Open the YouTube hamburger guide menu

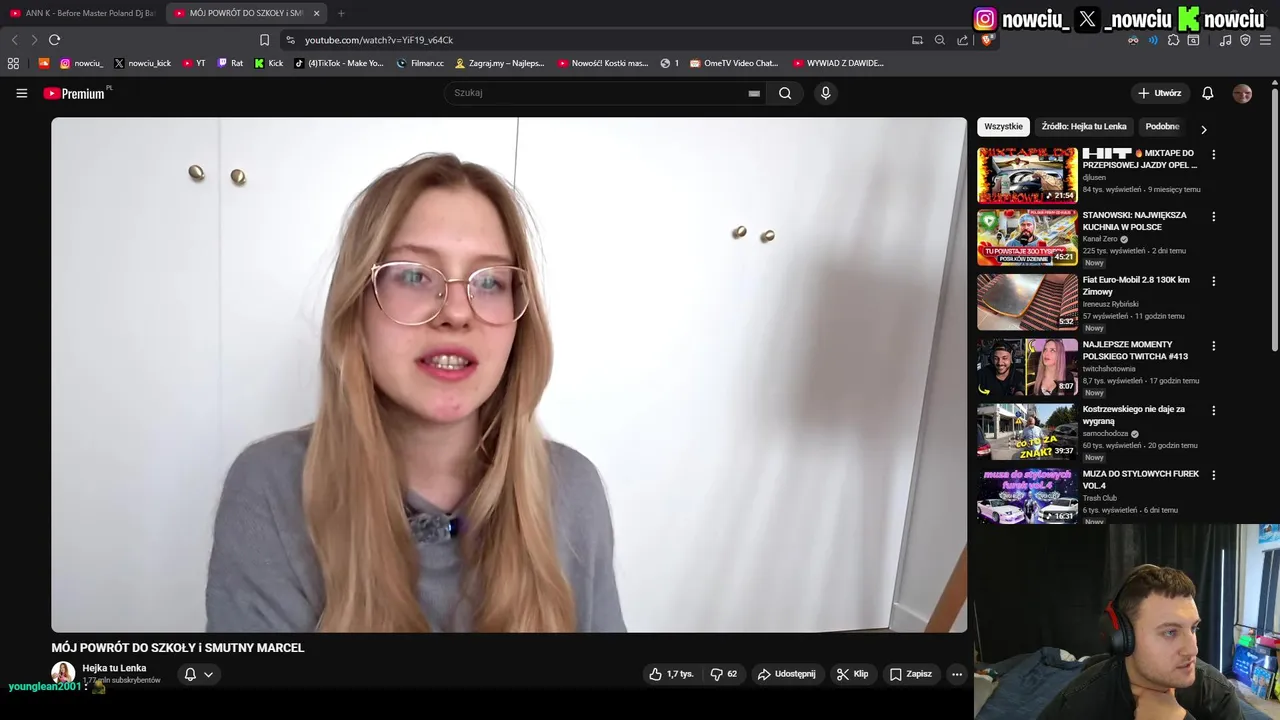[x=22, y=93]
